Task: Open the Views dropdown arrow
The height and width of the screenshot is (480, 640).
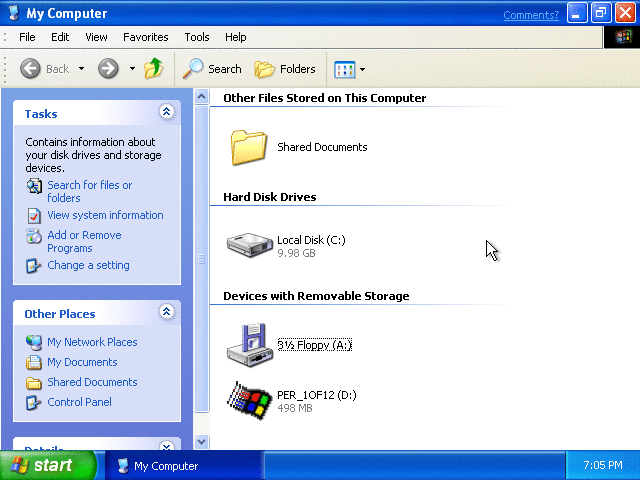Action: pyautogui.click(x=362, y=69)
